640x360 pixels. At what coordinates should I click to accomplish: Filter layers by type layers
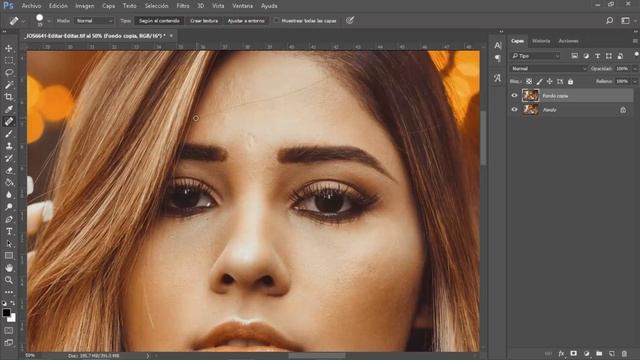(x=597, y=56)
